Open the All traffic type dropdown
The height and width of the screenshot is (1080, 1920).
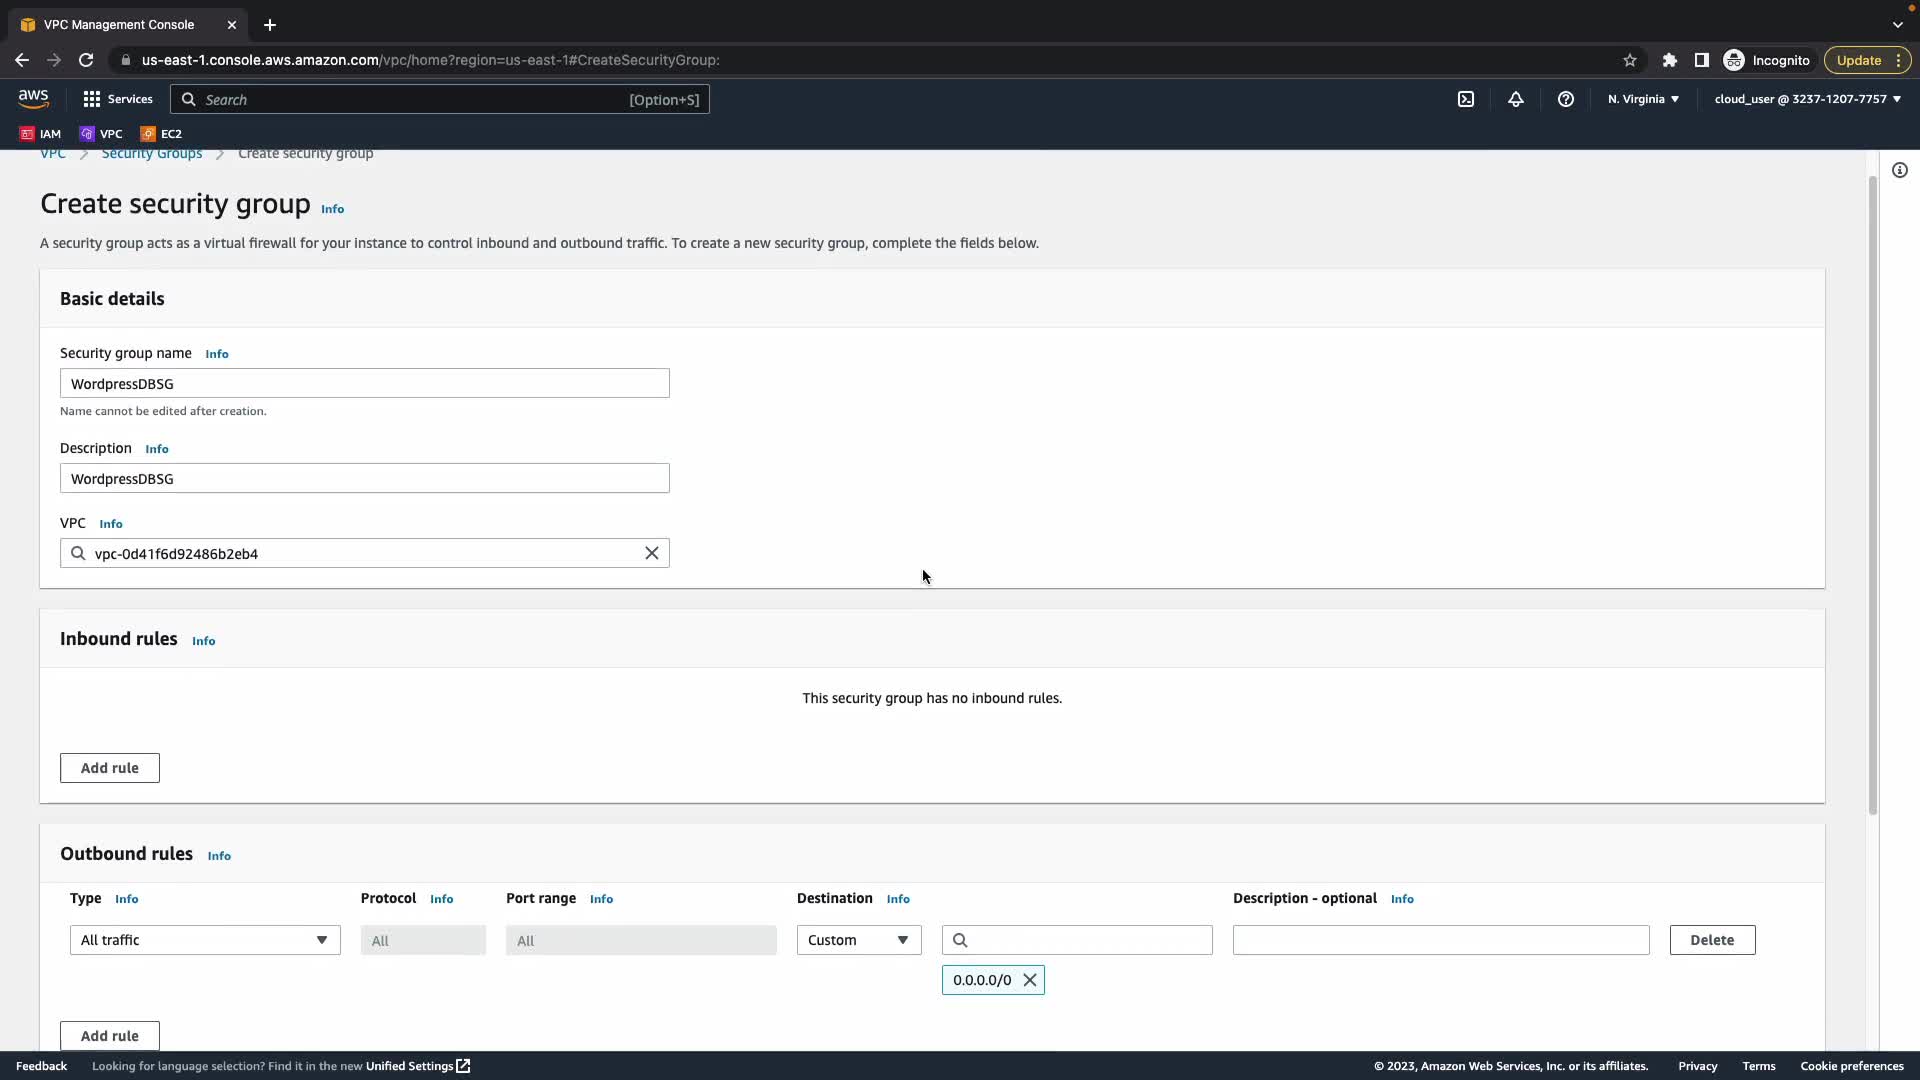coord(205,940)
